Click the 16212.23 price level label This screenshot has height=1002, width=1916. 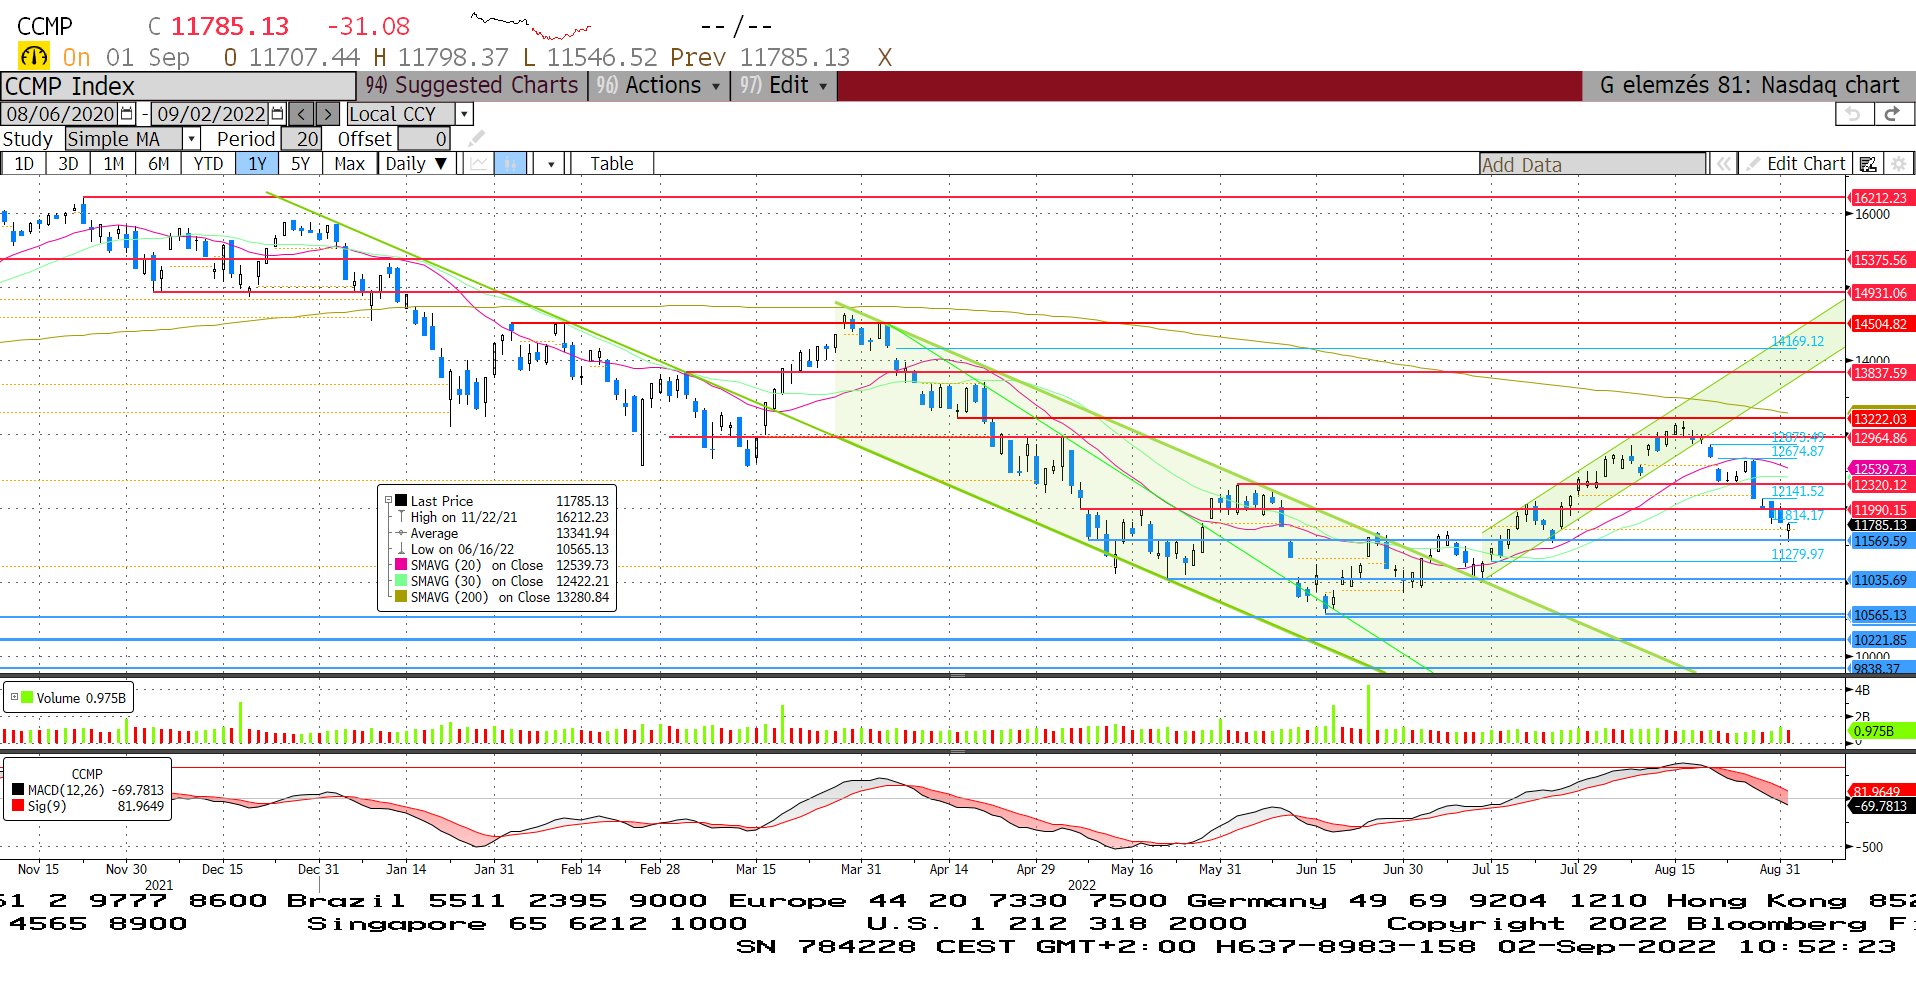[x=1881, y=198]
